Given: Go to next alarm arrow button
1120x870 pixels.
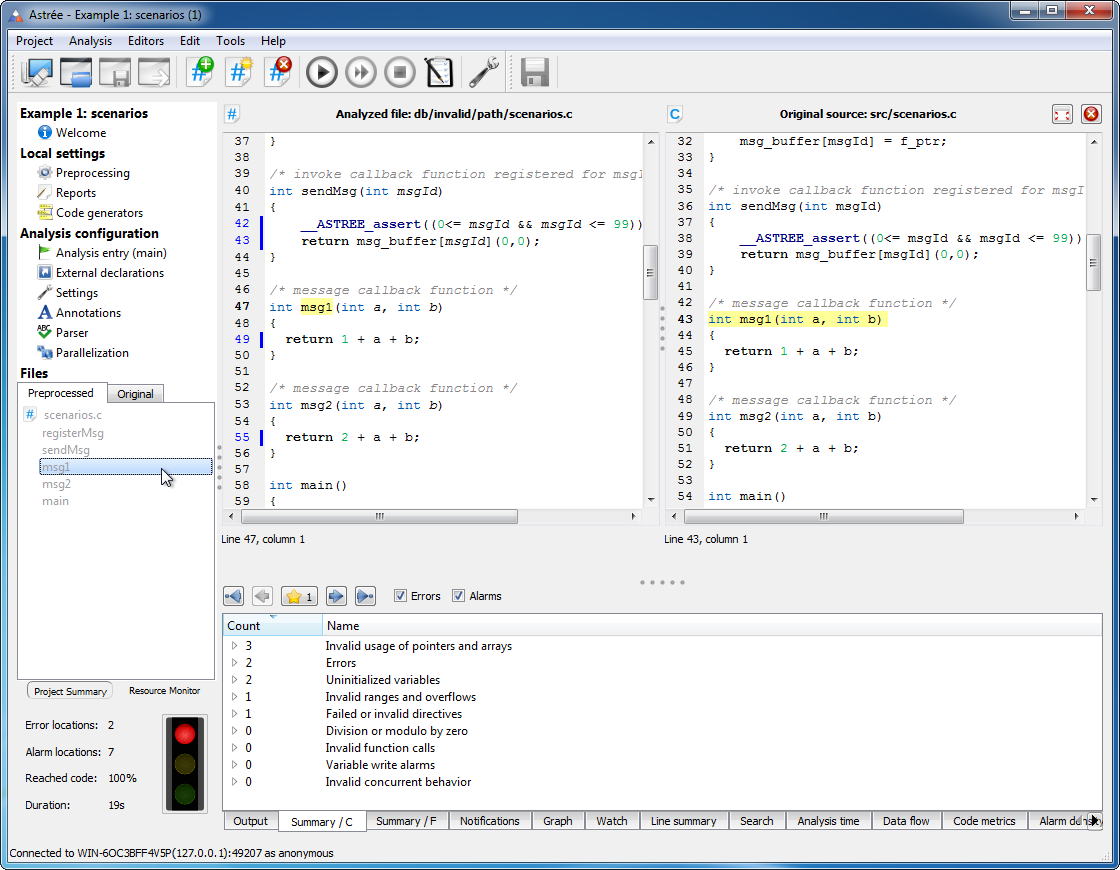Looking at the screenshot, I should point(336,596).
